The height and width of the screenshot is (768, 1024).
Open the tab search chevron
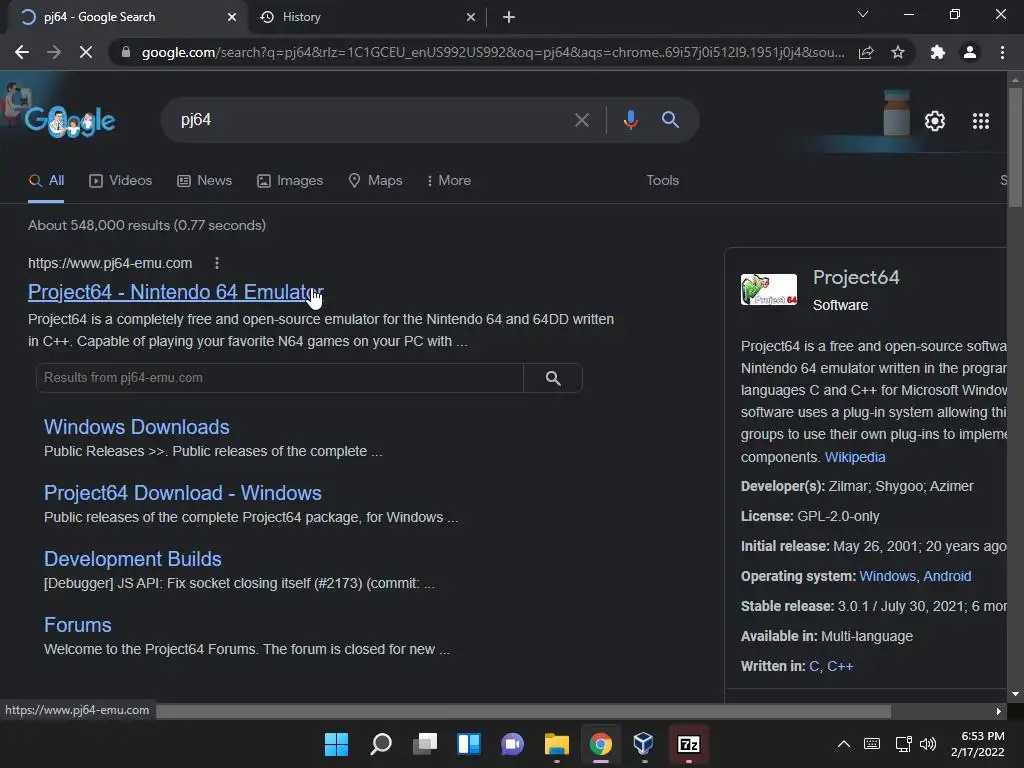click(863, 14)
